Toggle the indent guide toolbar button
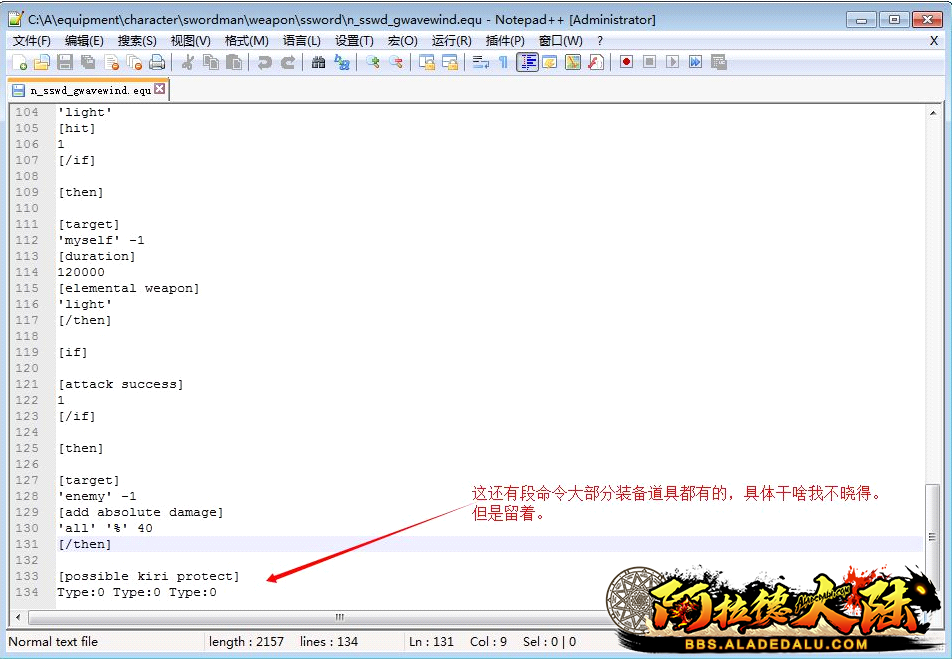This screenshot has height=659, width=952. (x=527, y=63)
